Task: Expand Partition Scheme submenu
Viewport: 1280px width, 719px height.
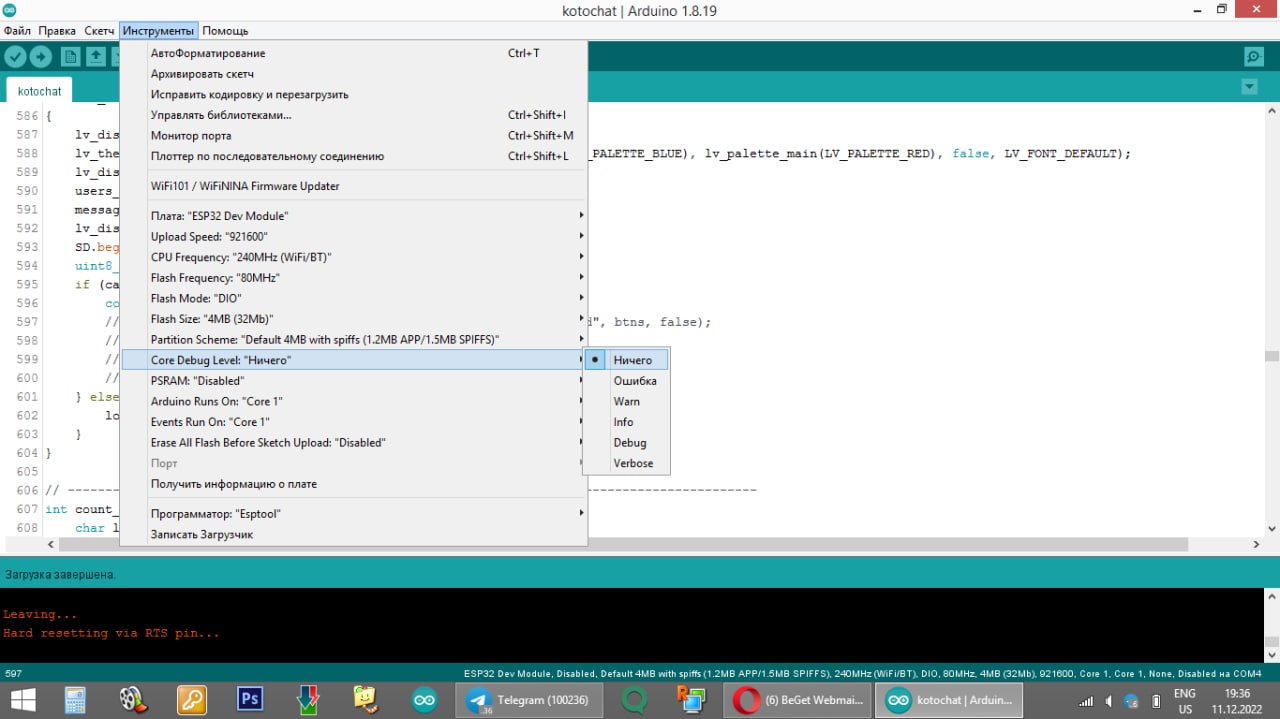Action: (x=353, y=339)
